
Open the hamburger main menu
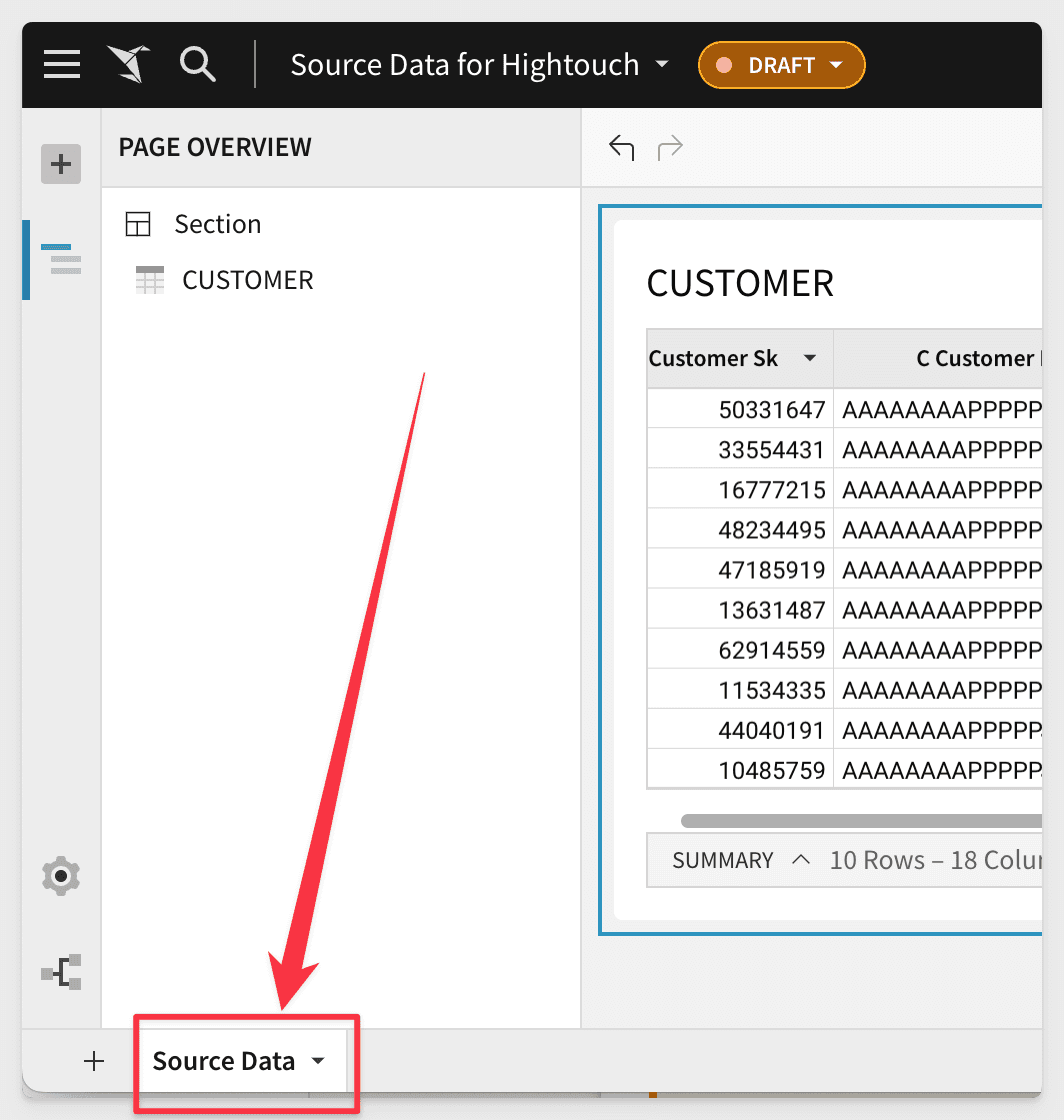[x=62, y=65]
